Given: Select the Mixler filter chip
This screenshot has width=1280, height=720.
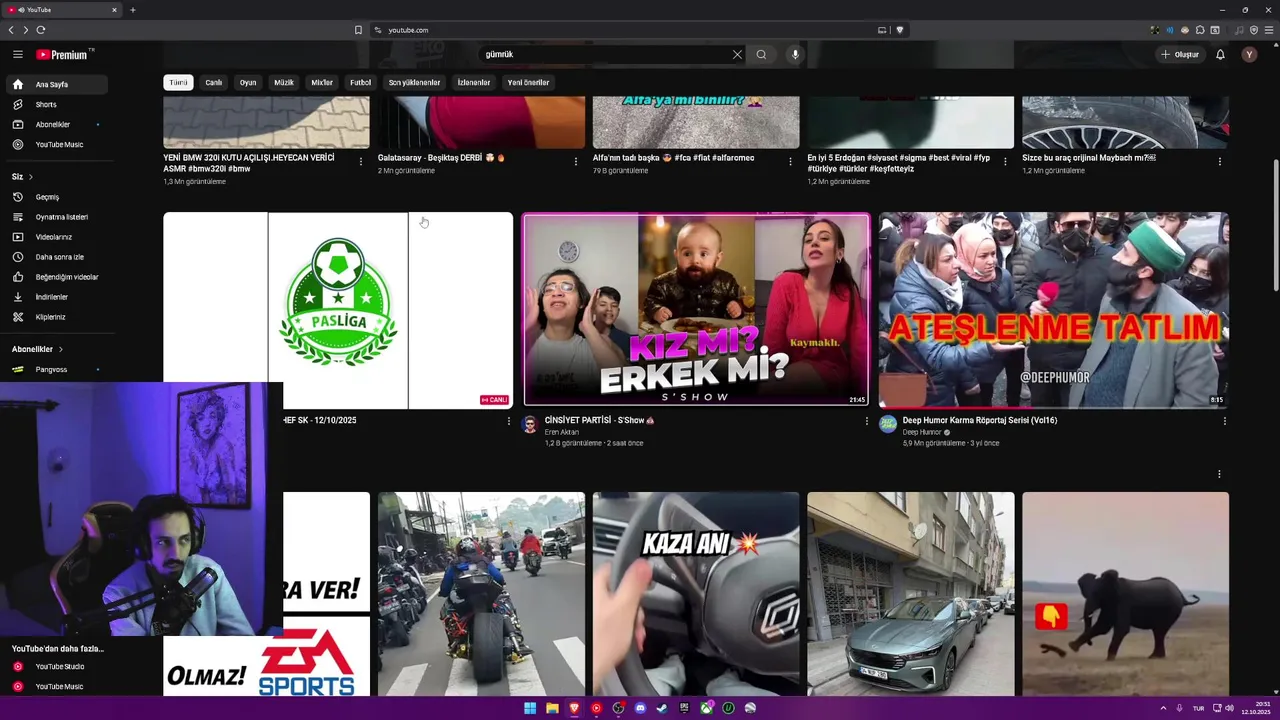Looking at the screenshot, I should coord(322,82).
